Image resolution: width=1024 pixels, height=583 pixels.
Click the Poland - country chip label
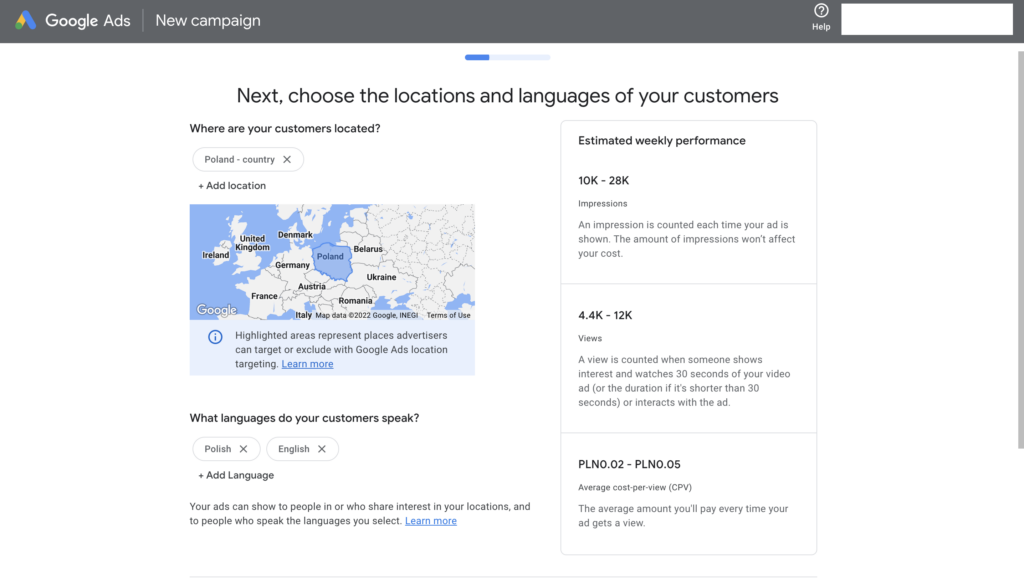[x=239, y=159]
